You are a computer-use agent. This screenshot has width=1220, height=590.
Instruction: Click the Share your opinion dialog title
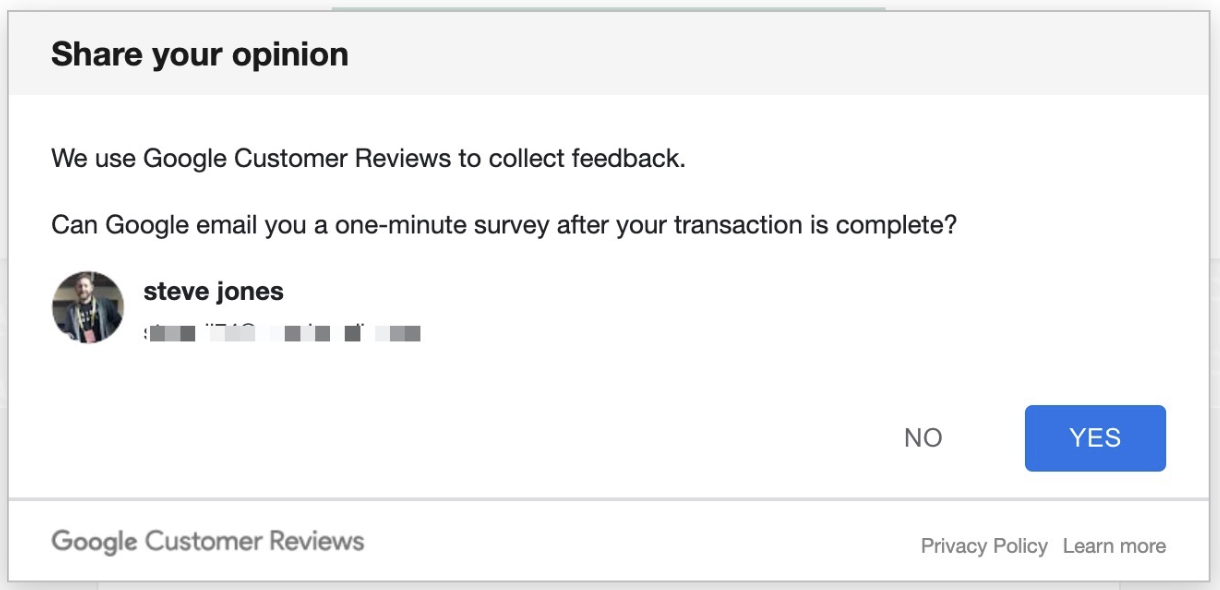point(200,54)
